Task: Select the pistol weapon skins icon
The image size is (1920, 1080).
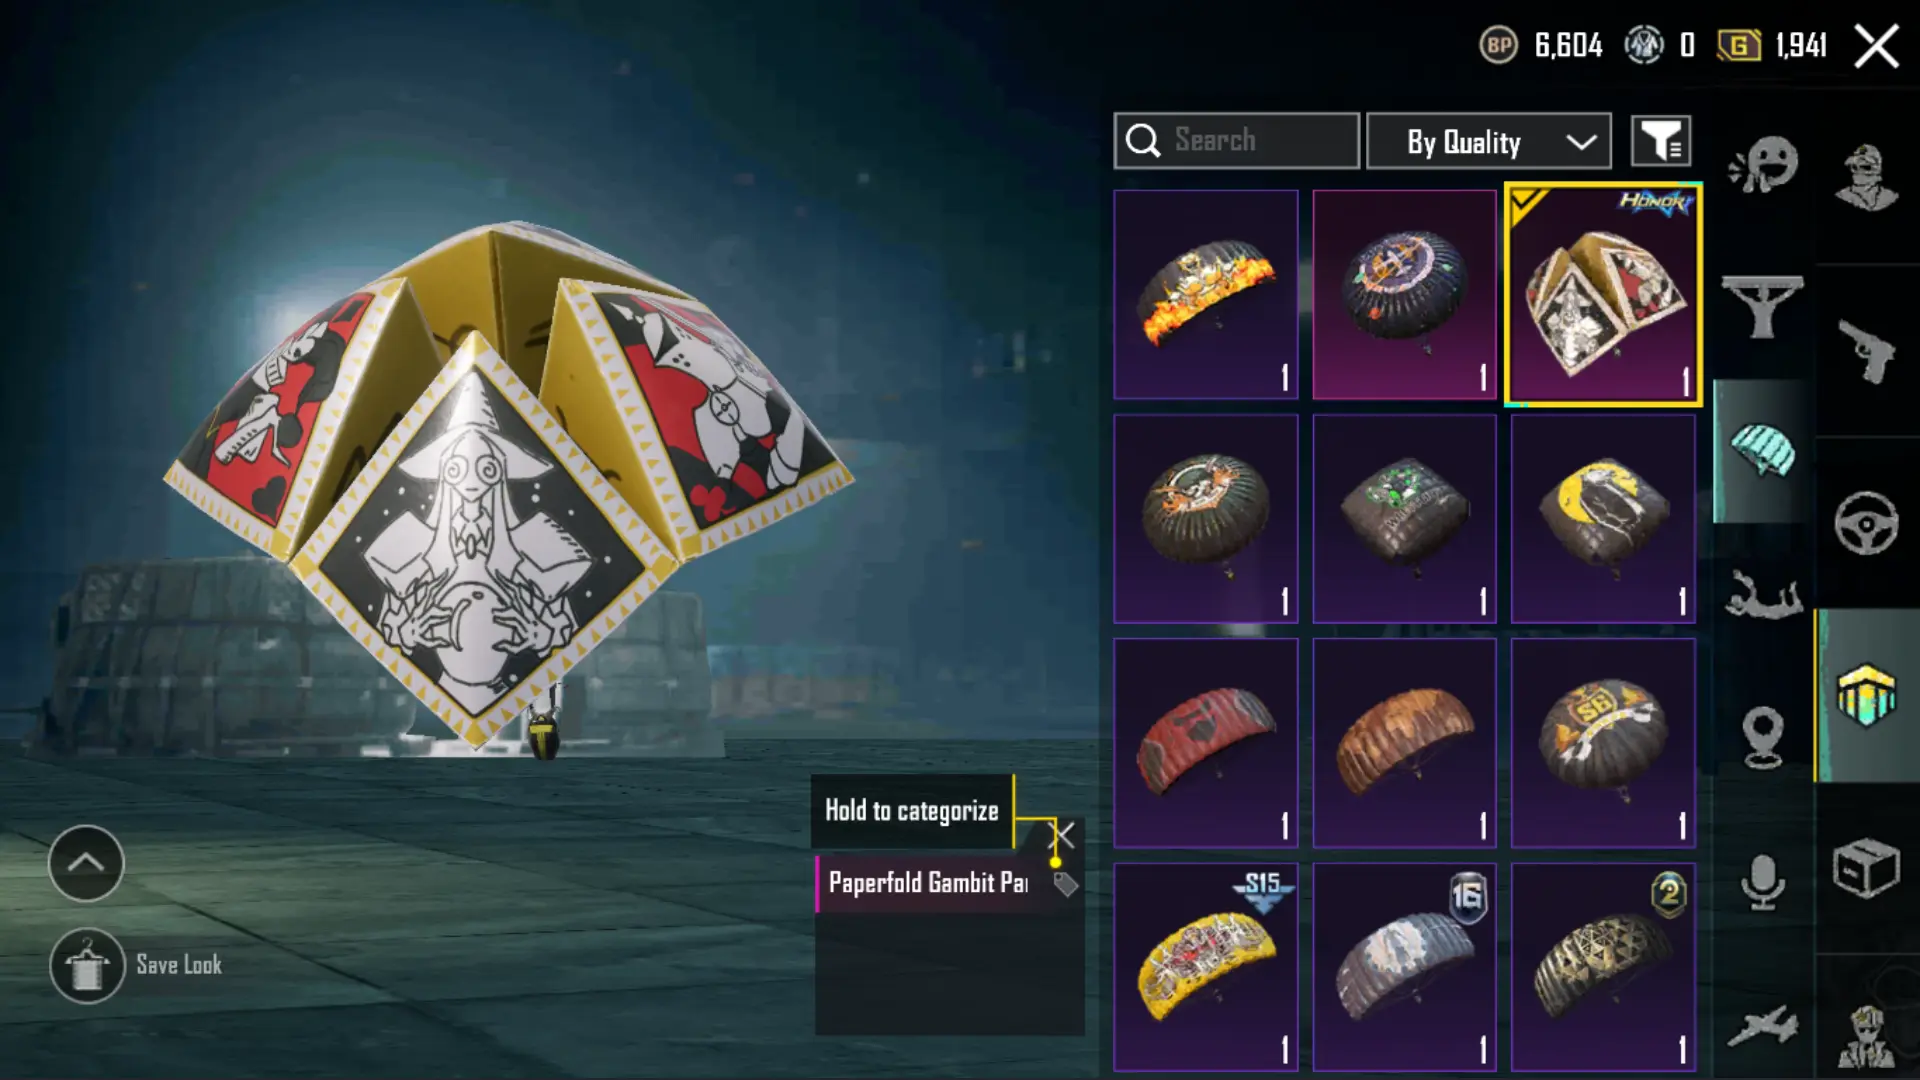Action: click(x=1866, y=351)
